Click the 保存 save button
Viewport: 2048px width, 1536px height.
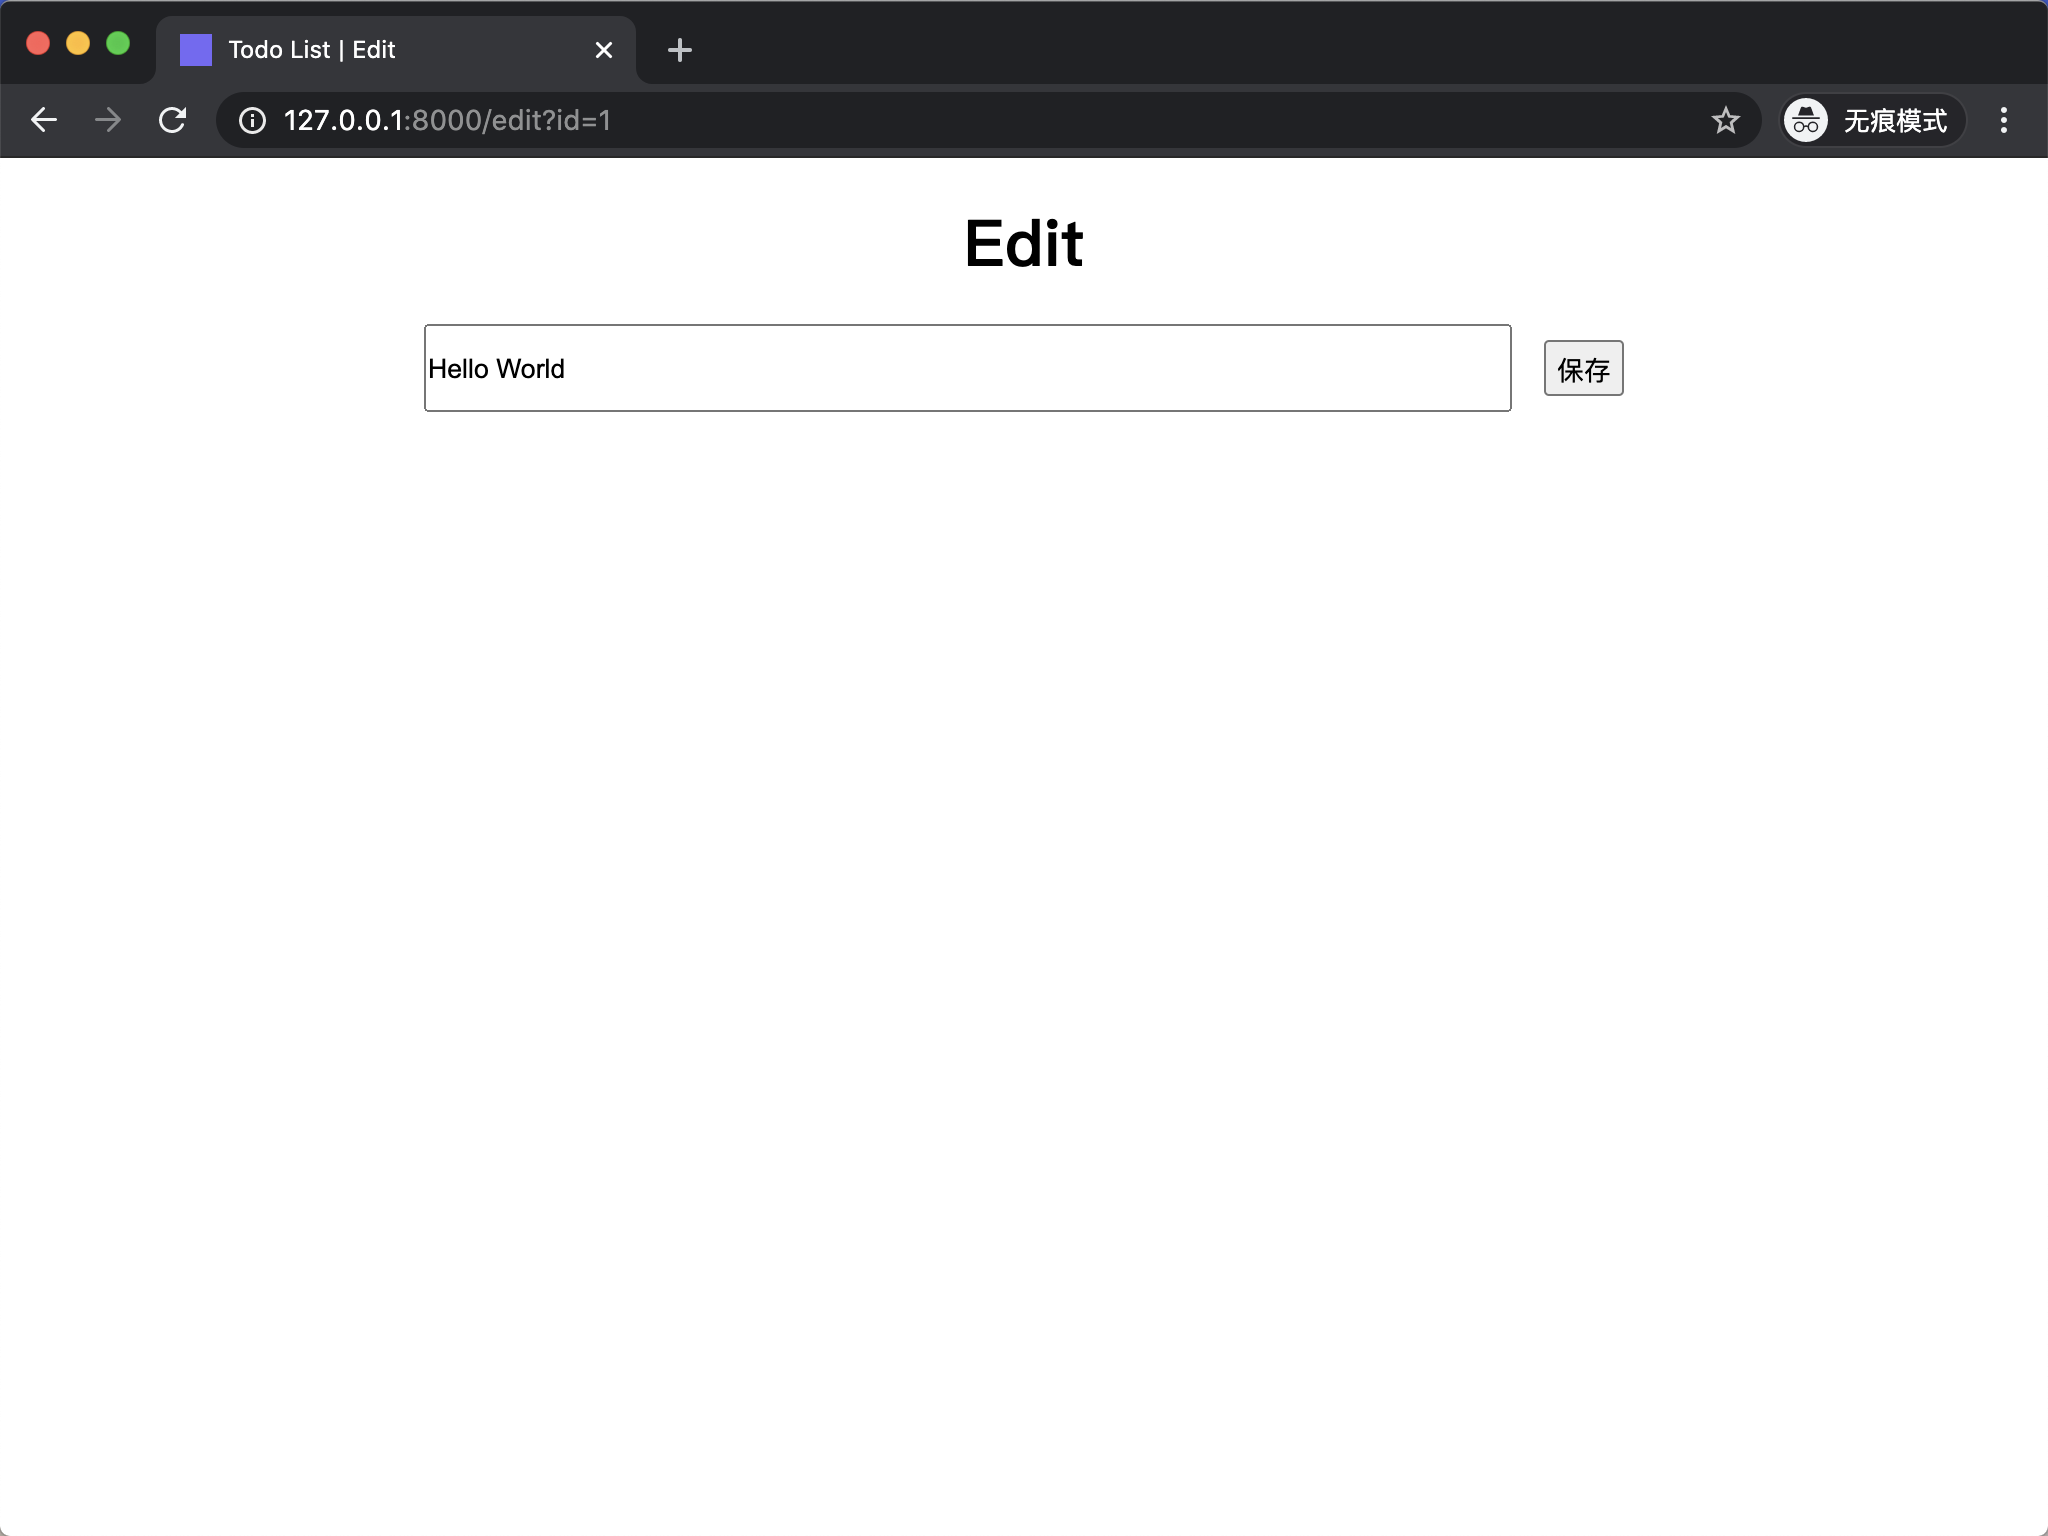pyautogui.click(x=1583, y=368)
